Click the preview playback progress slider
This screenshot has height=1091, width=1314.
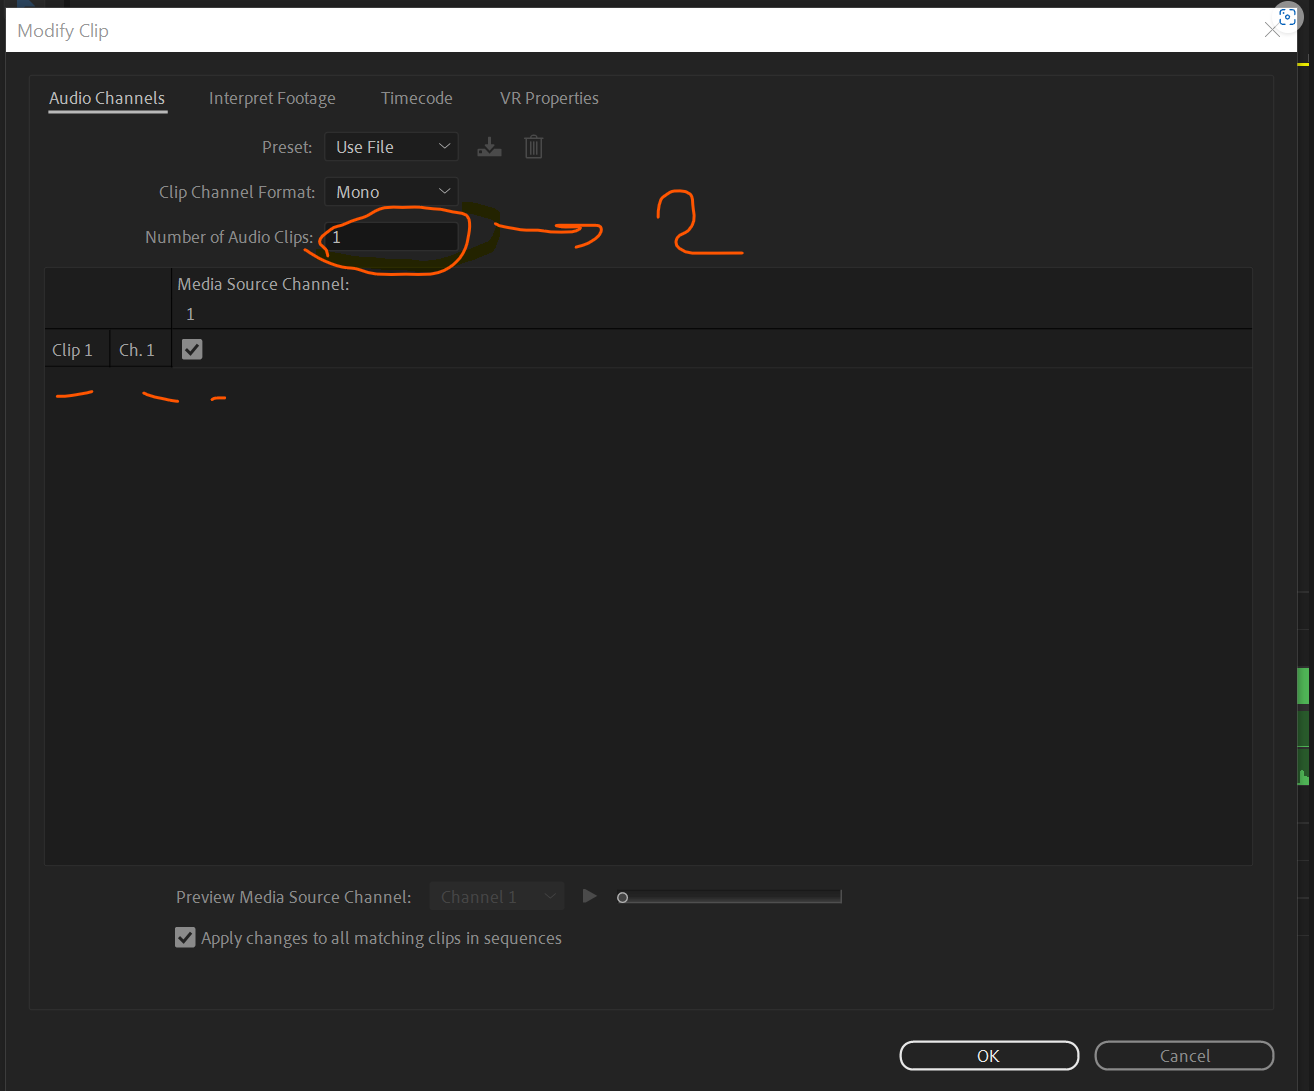tap(730, 897)
